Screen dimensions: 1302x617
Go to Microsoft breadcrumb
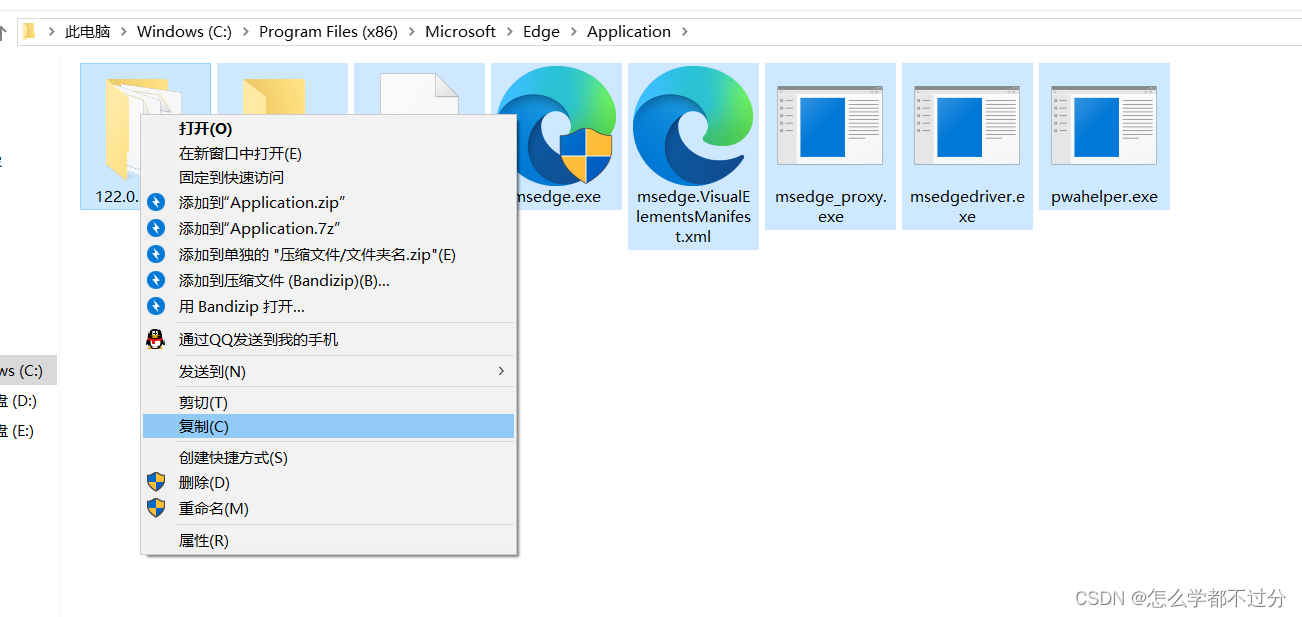(460, 32)
